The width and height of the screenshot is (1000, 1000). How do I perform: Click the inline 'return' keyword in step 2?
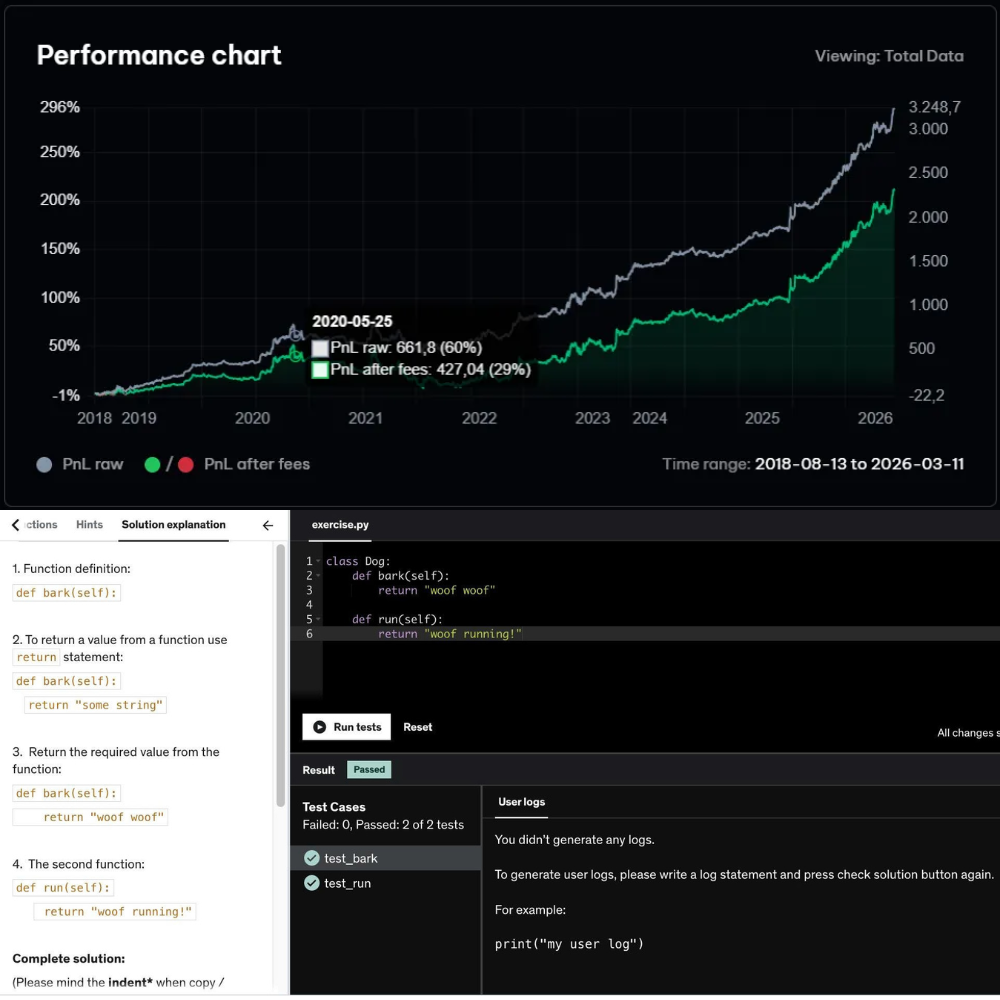click(x=36, y=657)
